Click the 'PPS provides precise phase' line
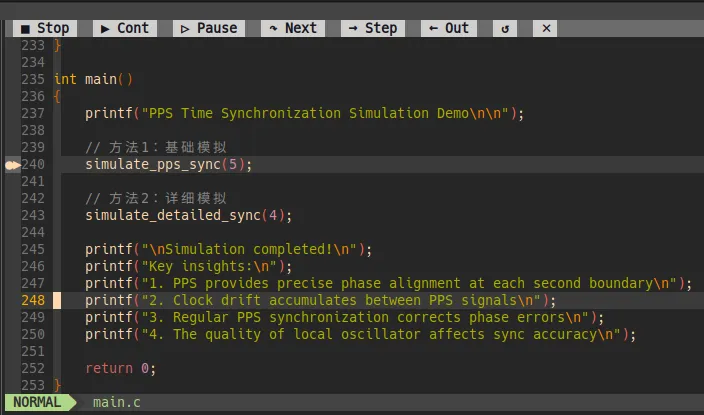 [x=388, y=283]
